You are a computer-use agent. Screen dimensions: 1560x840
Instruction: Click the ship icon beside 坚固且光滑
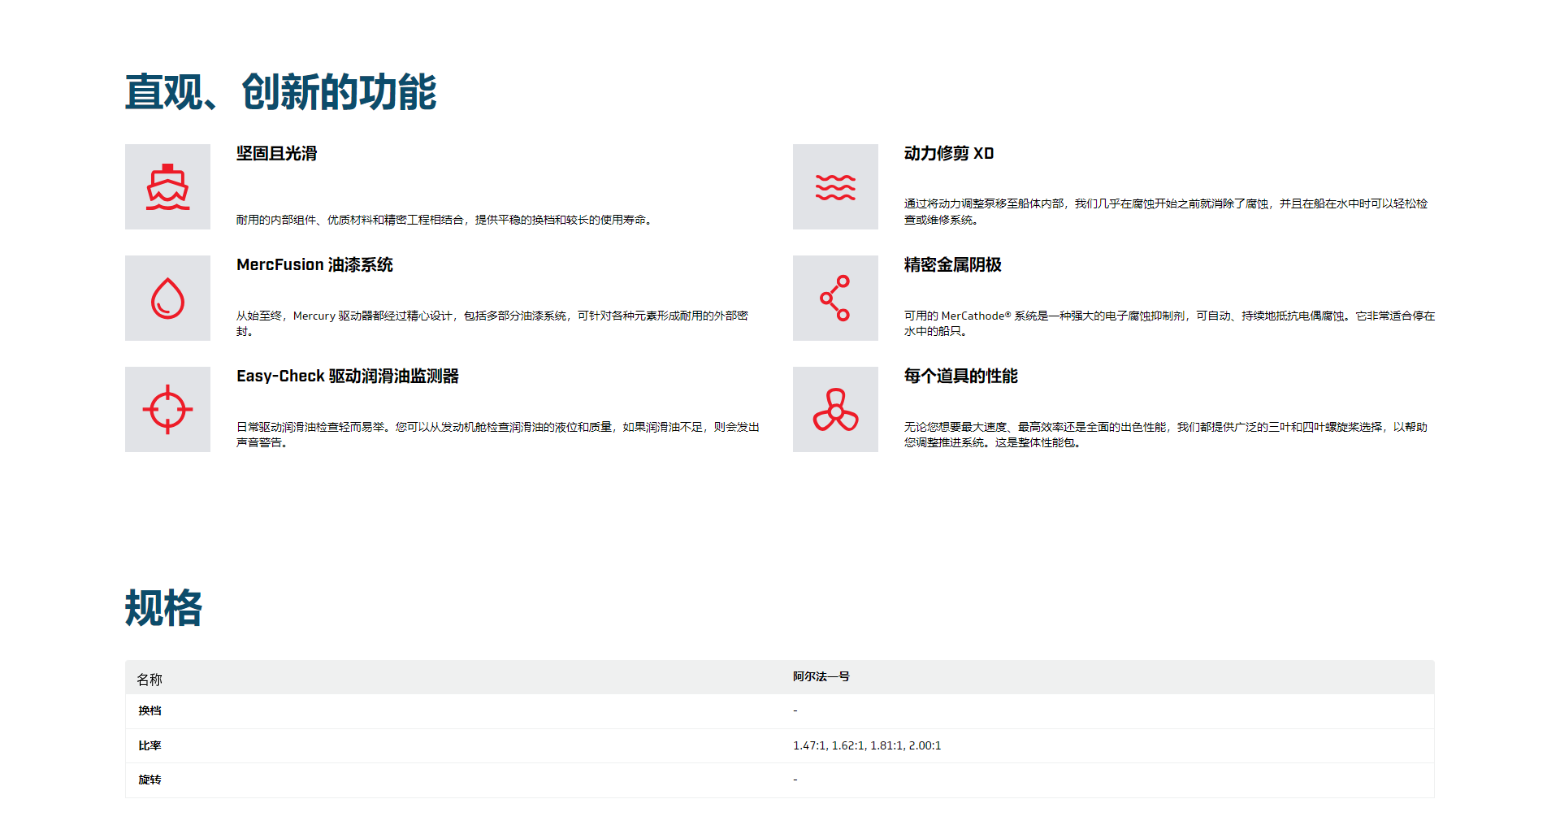tap(167, 187)
